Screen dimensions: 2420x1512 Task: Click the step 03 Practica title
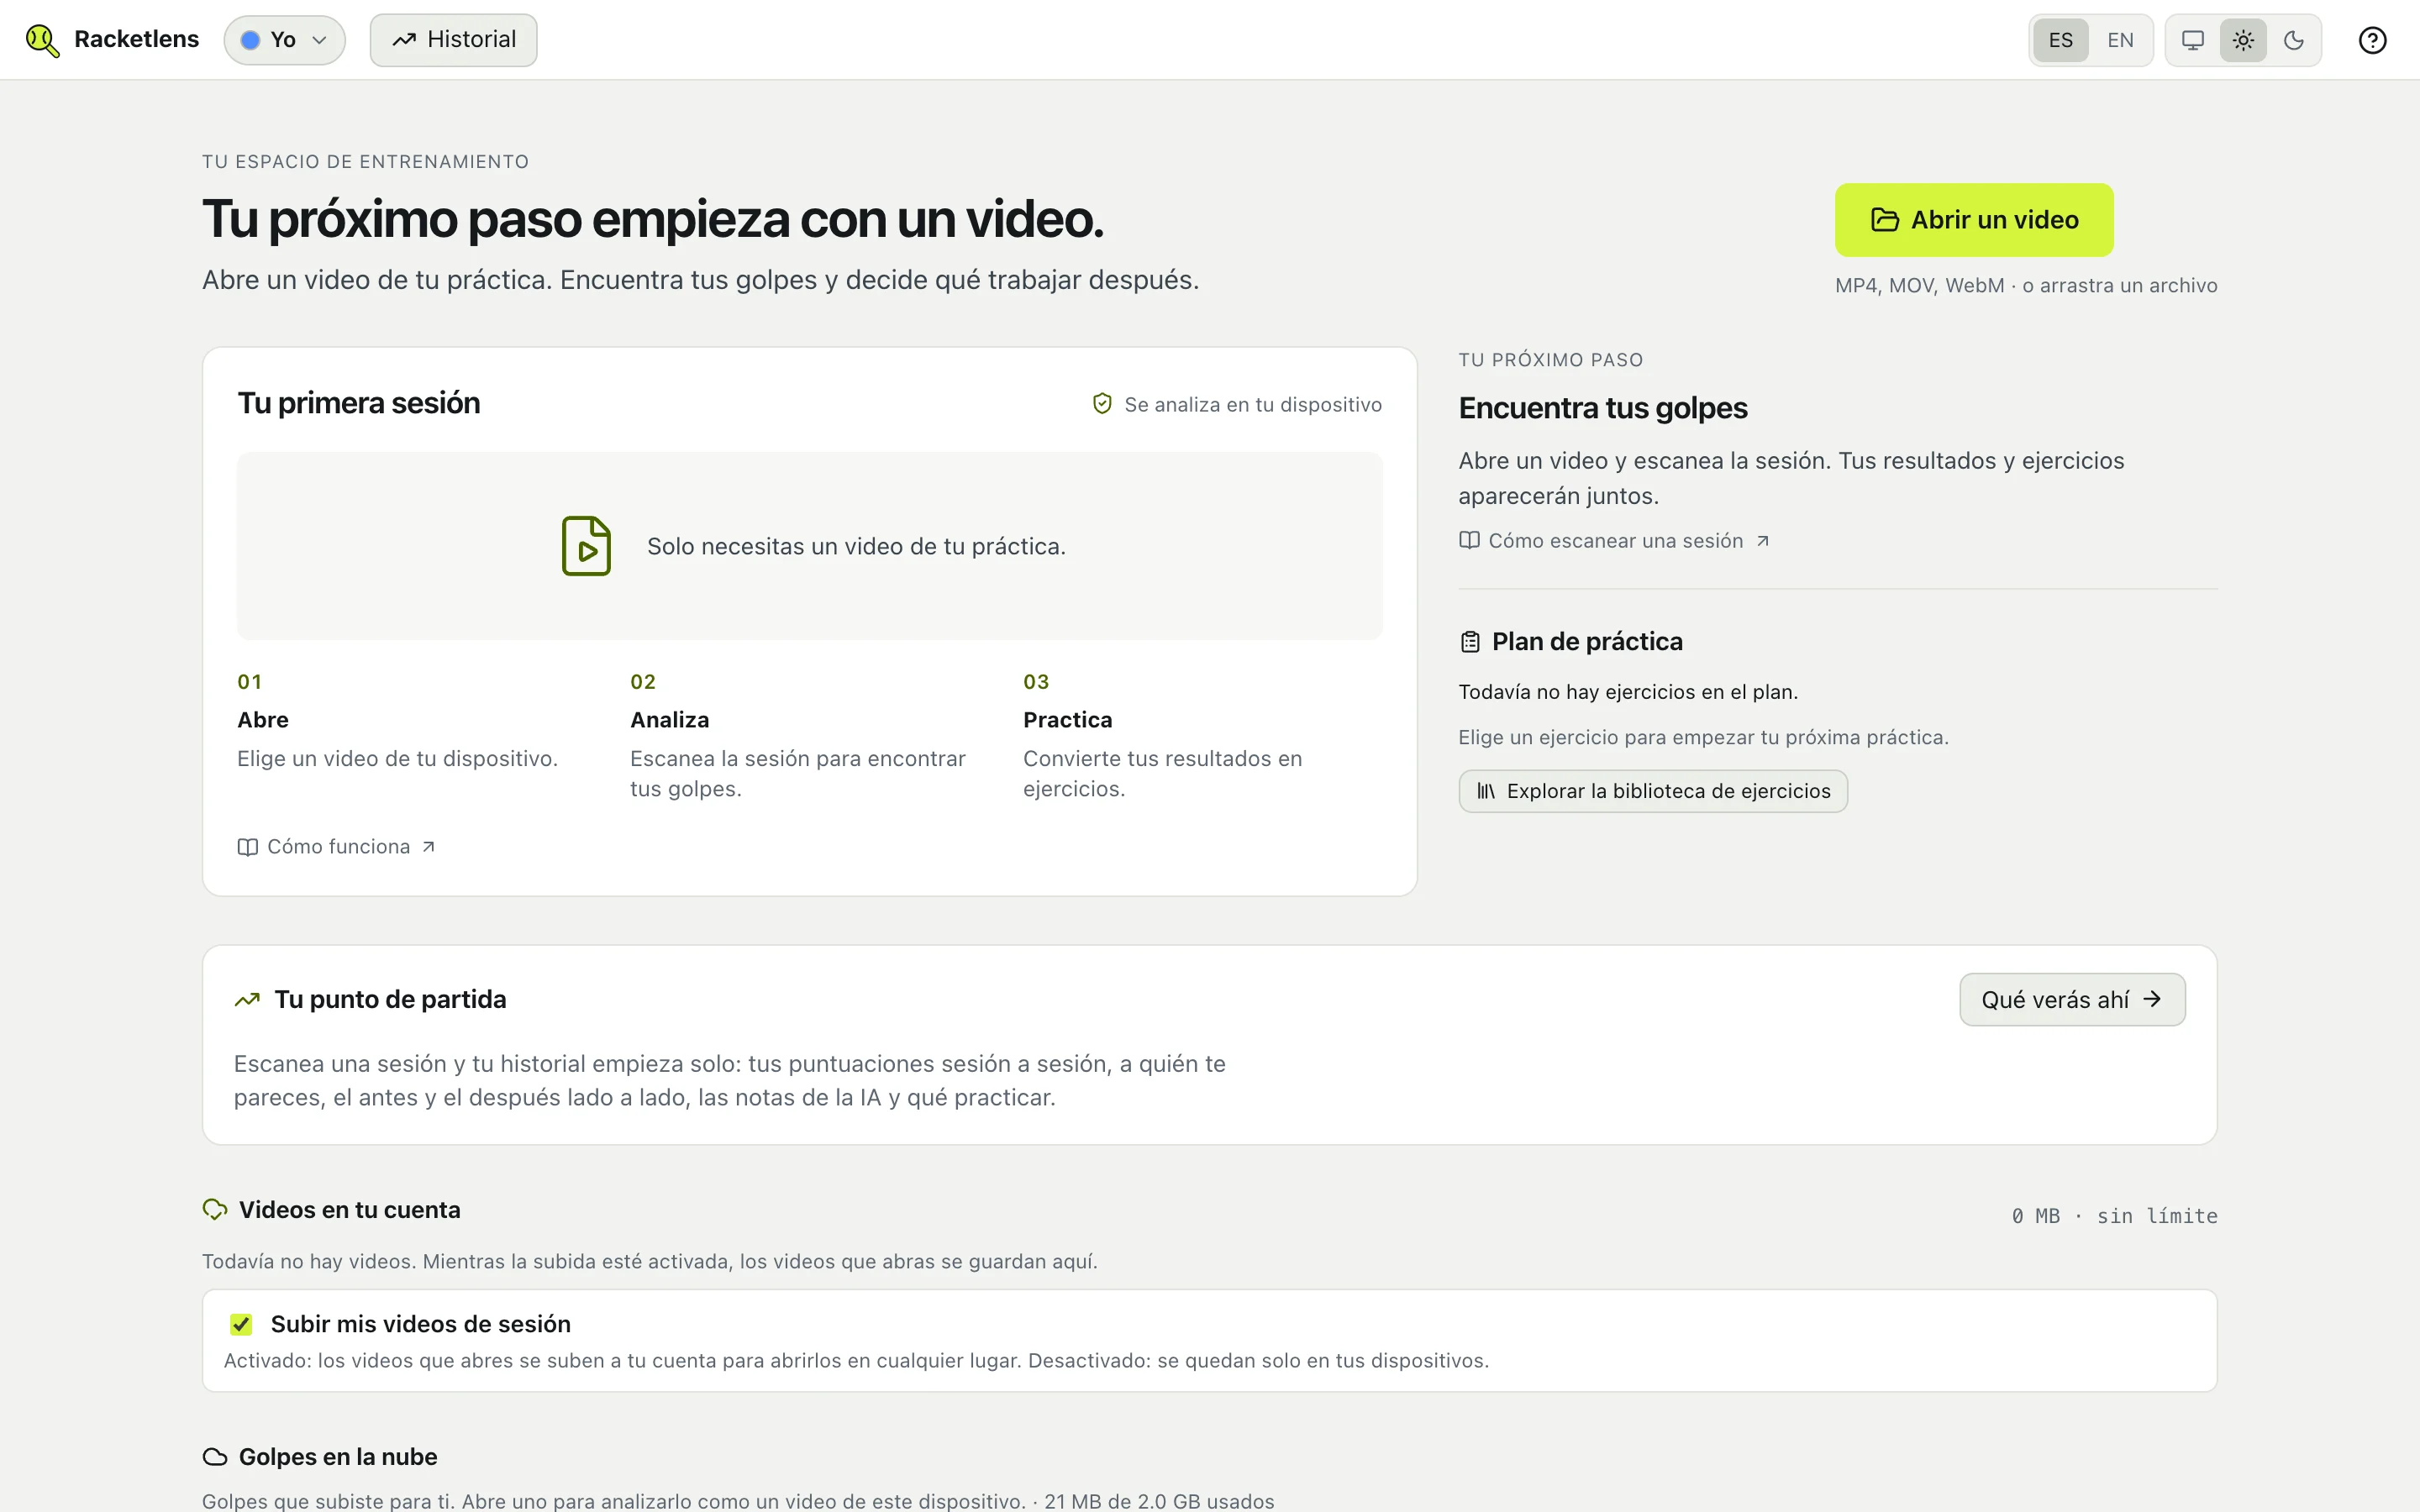[x=1067, y=720]
